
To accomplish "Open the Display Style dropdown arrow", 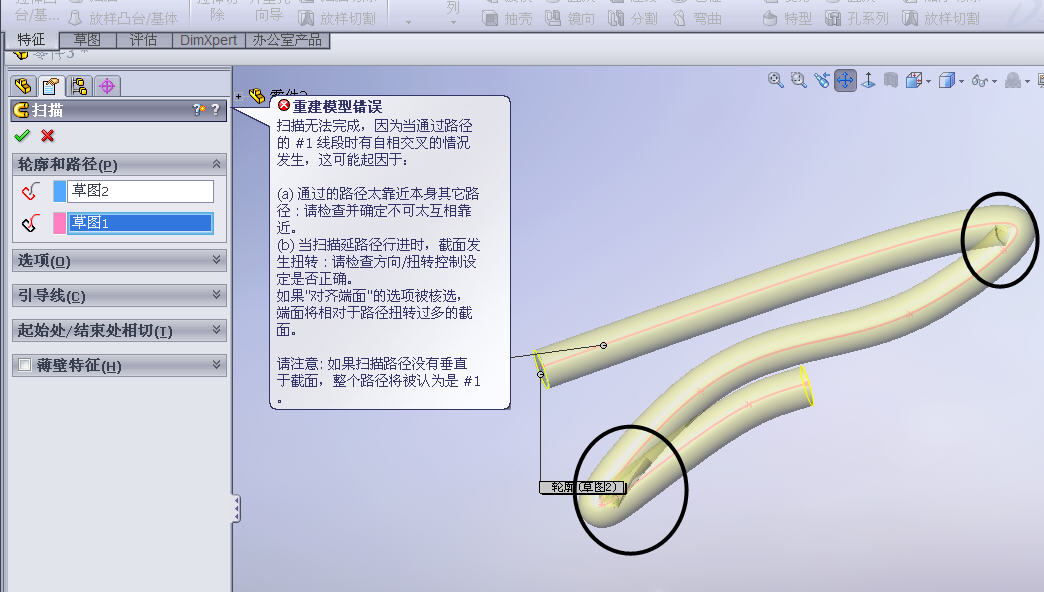I will coord(961,82).
